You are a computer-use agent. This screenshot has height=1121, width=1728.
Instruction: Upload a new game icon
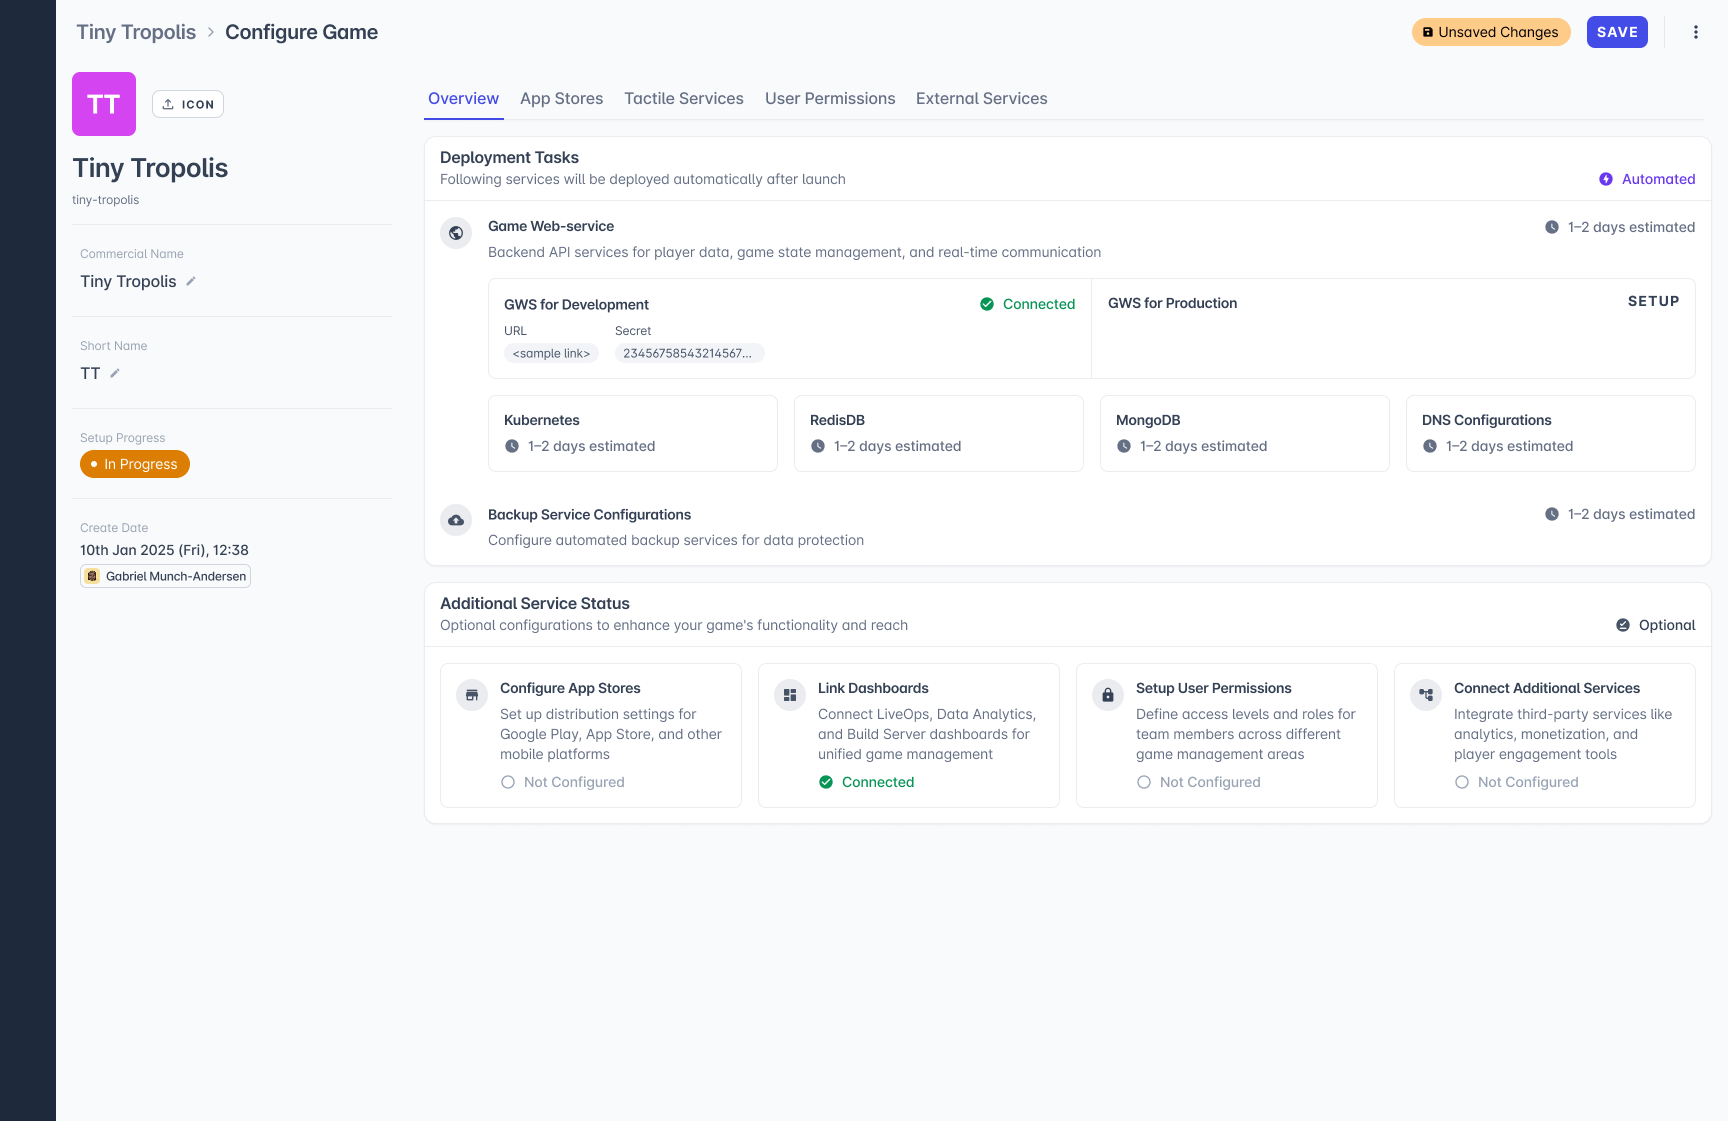[188, 104]
